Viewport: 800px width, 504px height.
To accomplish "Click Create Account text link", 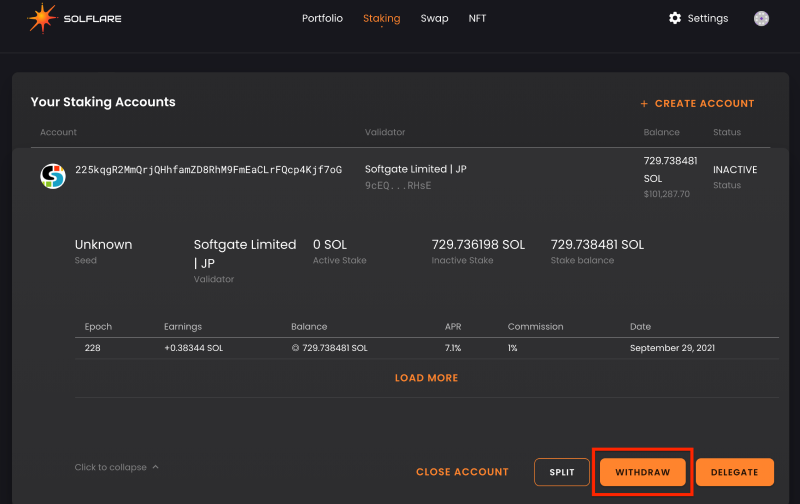I will click(704, 104).
